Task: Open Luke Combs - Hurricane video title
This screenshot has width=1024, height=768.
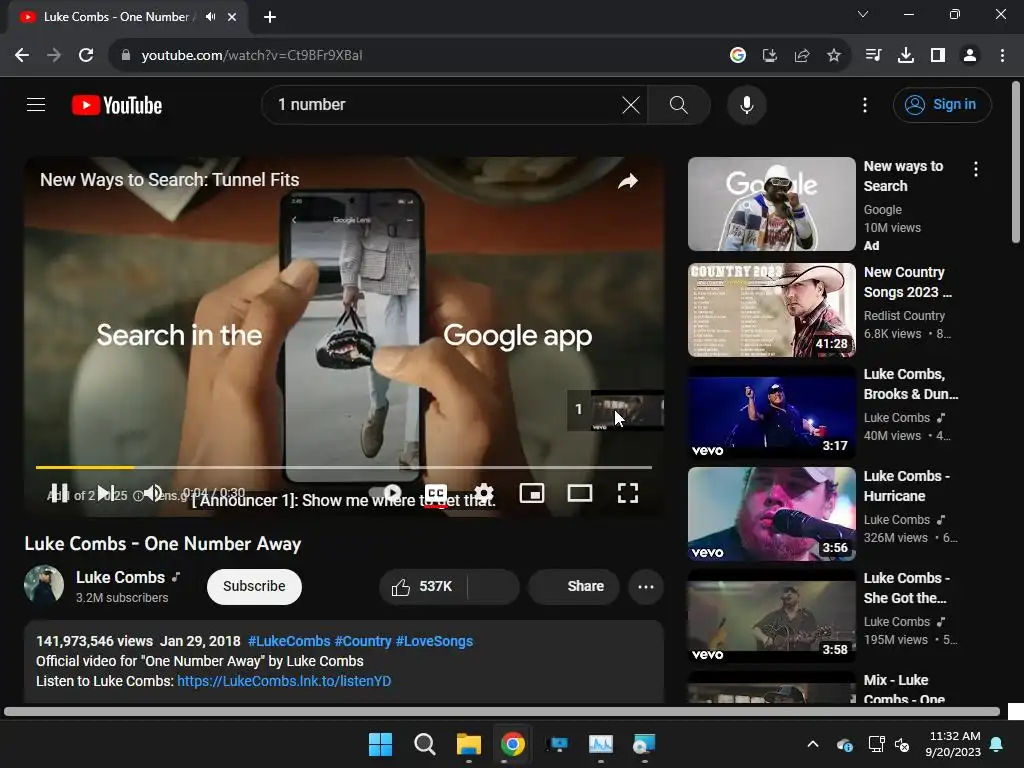Action: [x=906, y=486]
